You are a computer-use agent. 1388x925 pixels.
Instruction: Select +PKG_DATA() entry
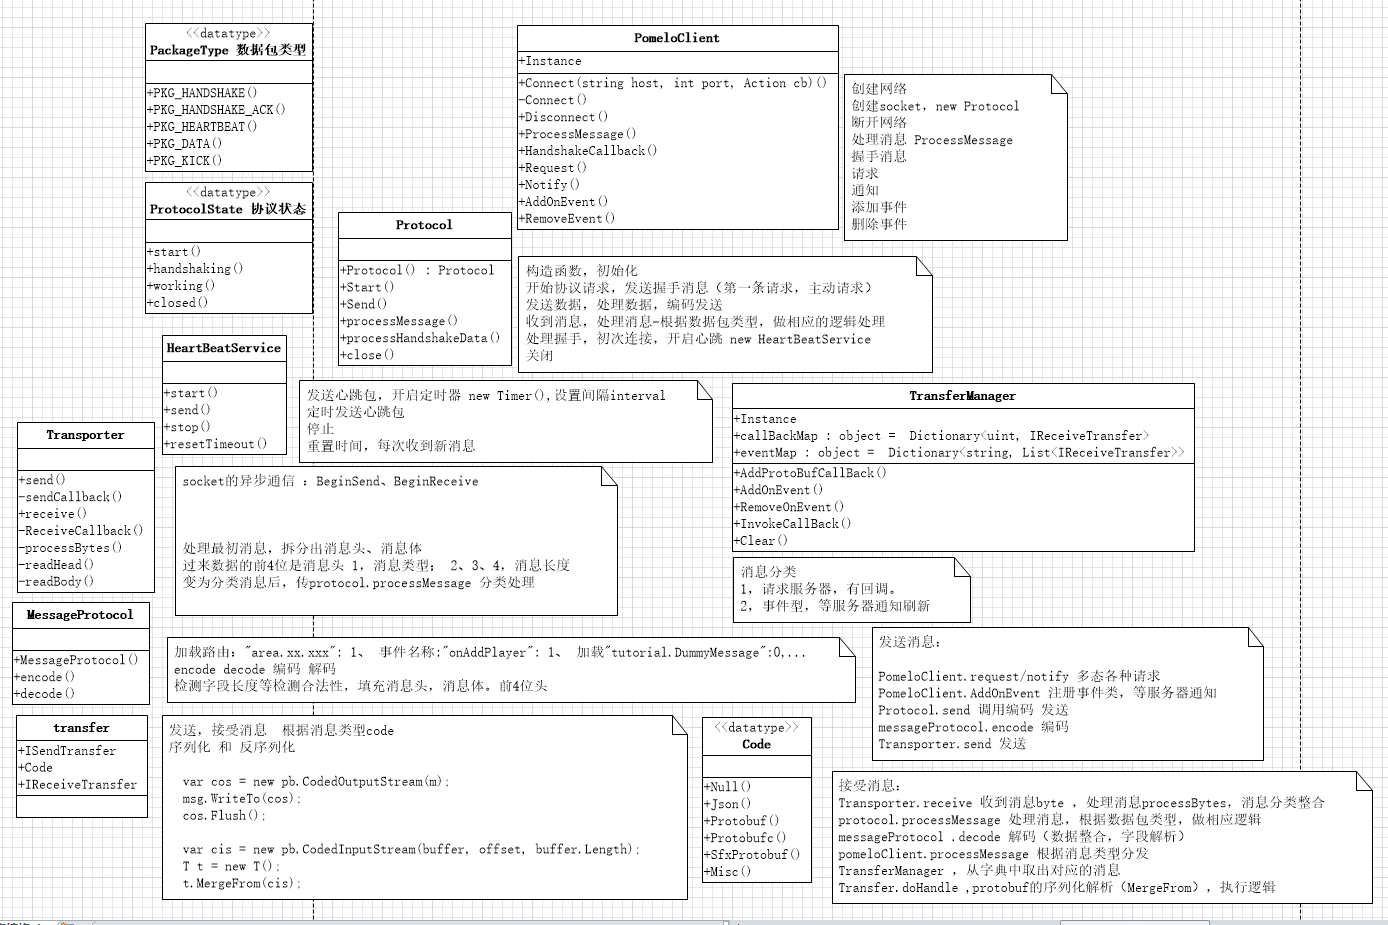[x=185, y=144]
